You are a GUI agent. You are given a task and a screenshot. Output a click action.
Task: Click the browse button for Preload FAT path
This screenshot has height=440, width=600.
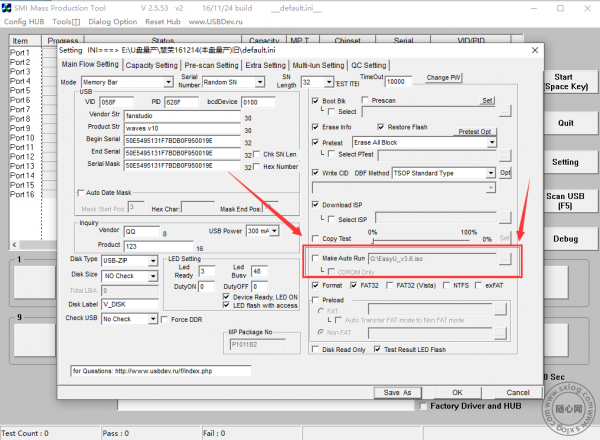point(500,309)
